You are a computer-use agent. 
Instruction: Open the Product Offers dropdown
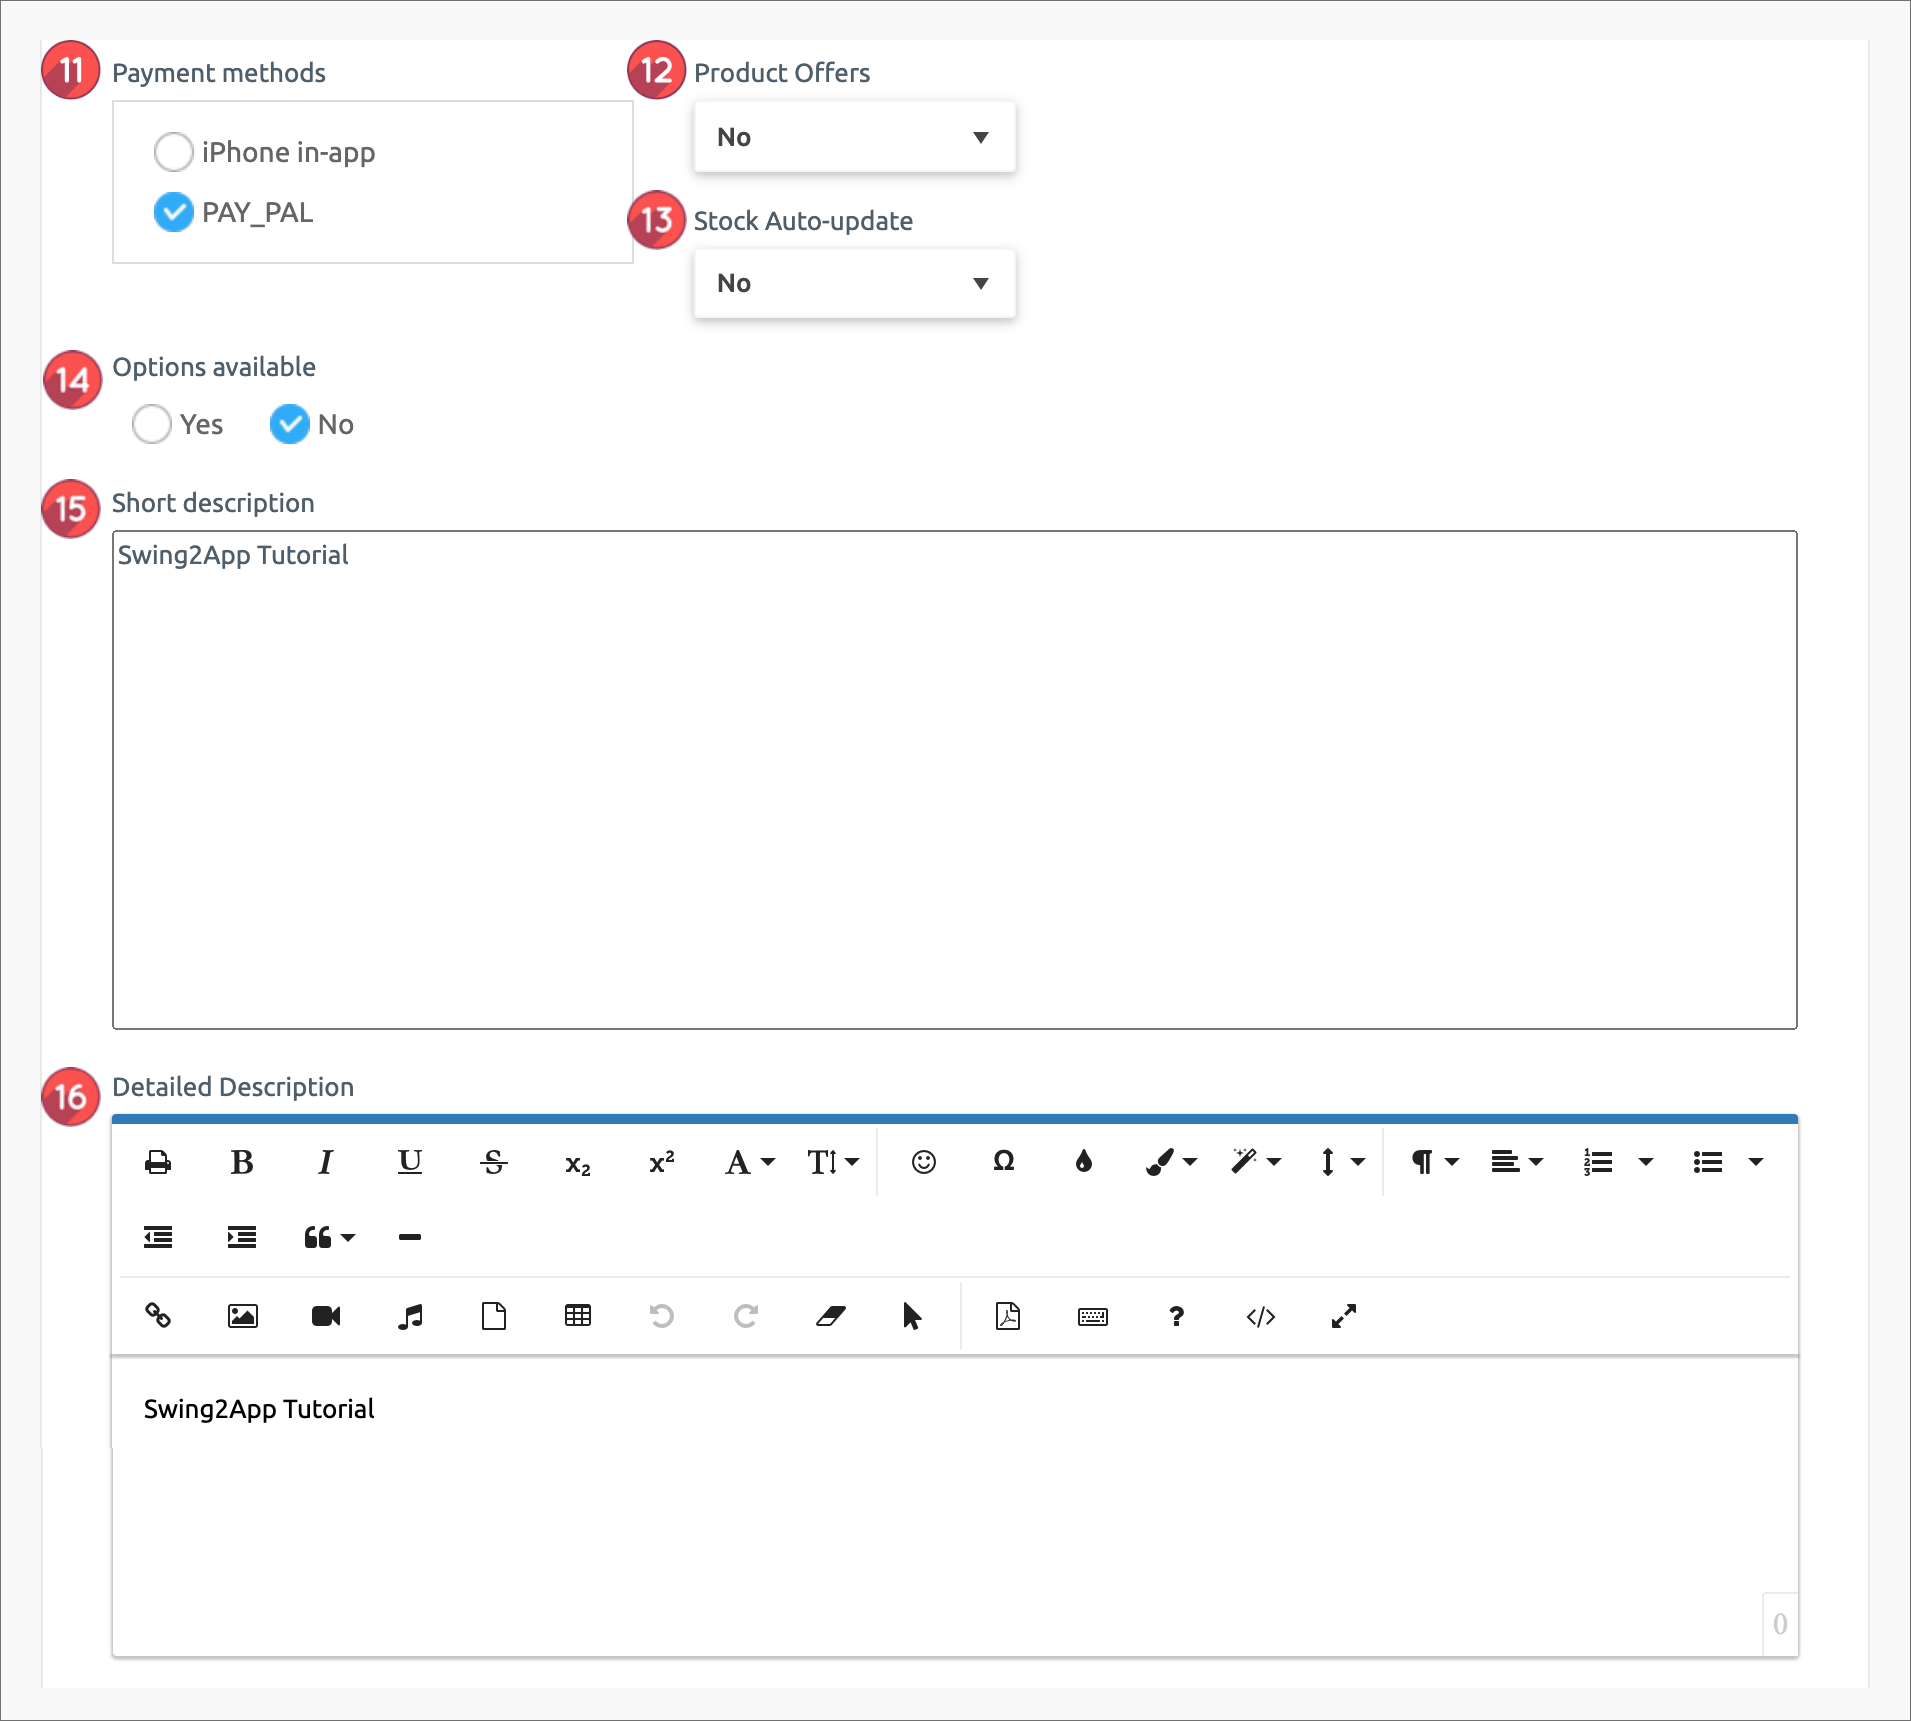(x=854, y=137)
